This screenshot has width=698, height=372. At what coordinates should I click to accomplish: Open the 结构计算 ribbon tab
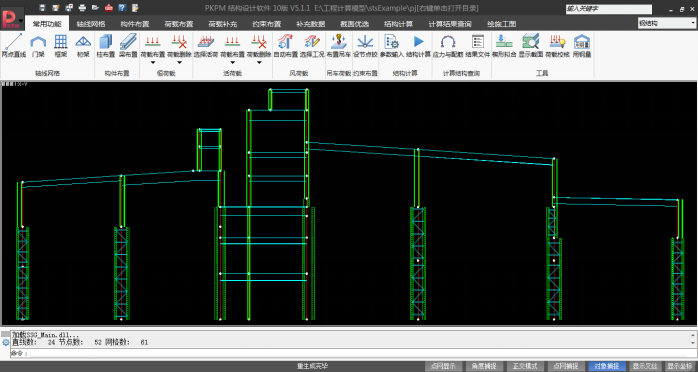pos(398,24)
